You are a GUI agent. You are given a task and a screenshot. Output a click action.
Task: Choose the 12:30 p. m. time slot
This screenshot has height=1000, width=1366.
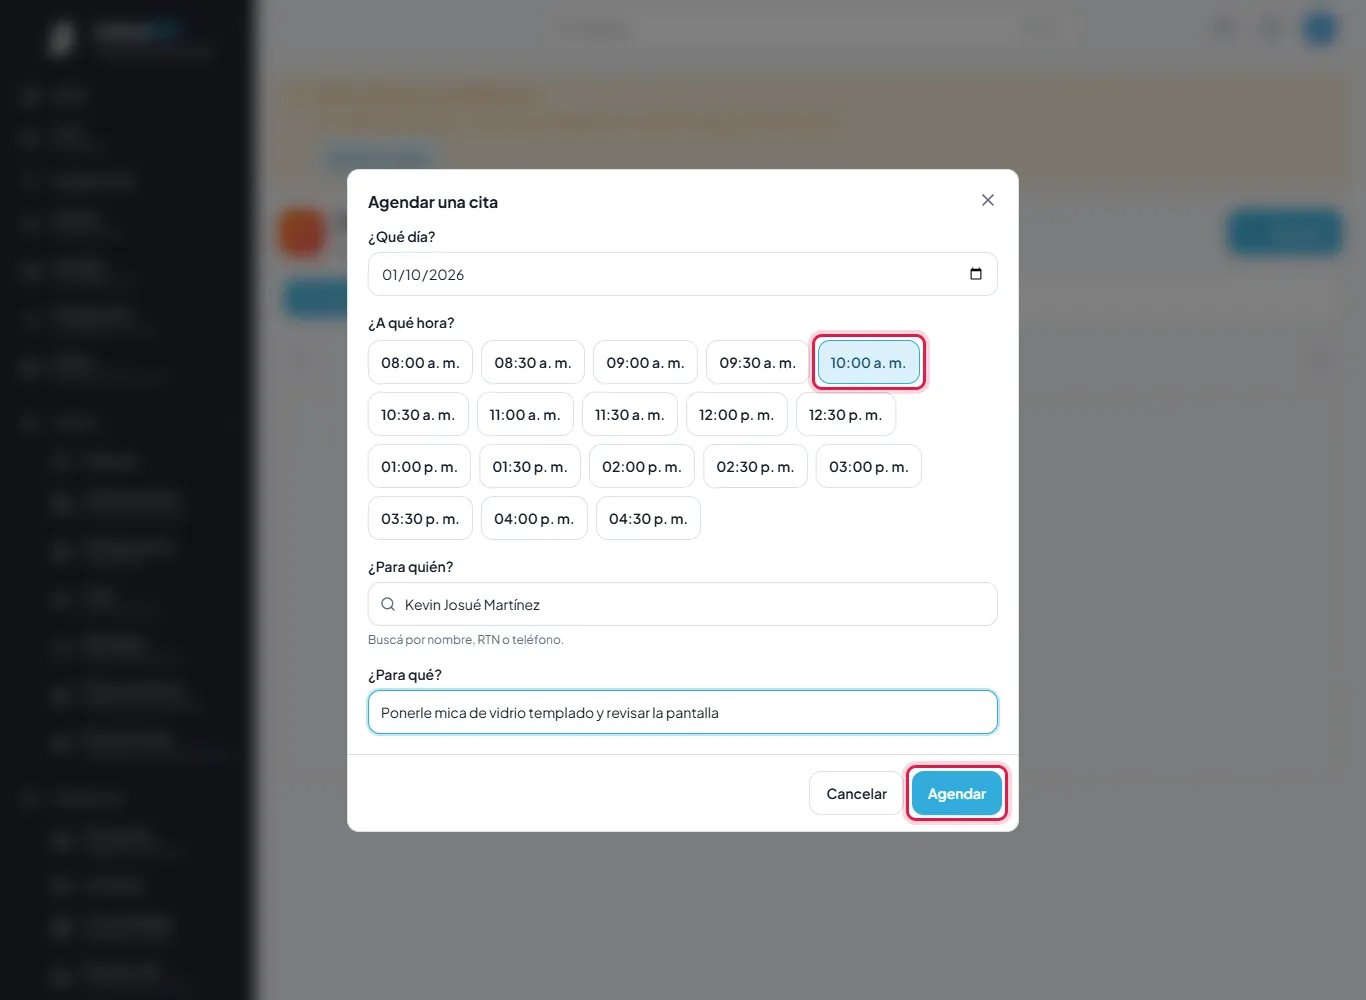(846, 414)
